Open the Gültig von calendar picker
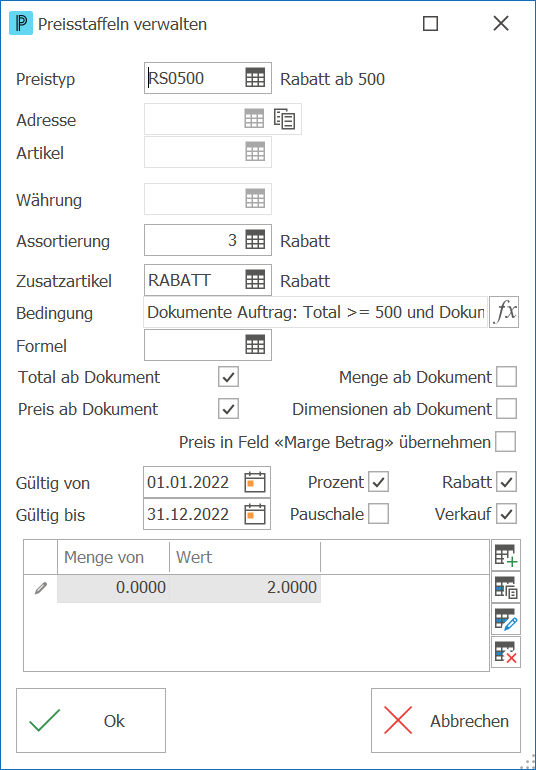The width and height of the screenshot is (536, 770). (255, 482)
